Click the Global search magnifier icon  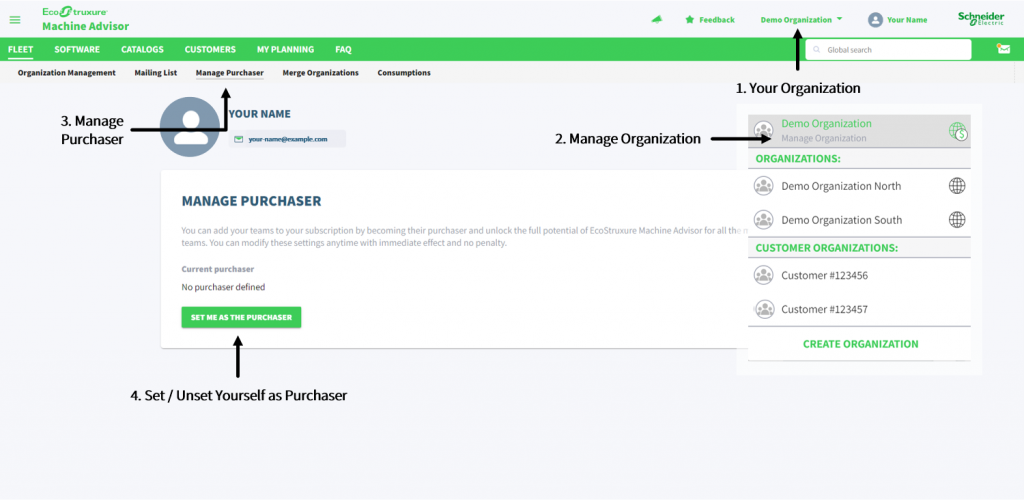point(816,50)
